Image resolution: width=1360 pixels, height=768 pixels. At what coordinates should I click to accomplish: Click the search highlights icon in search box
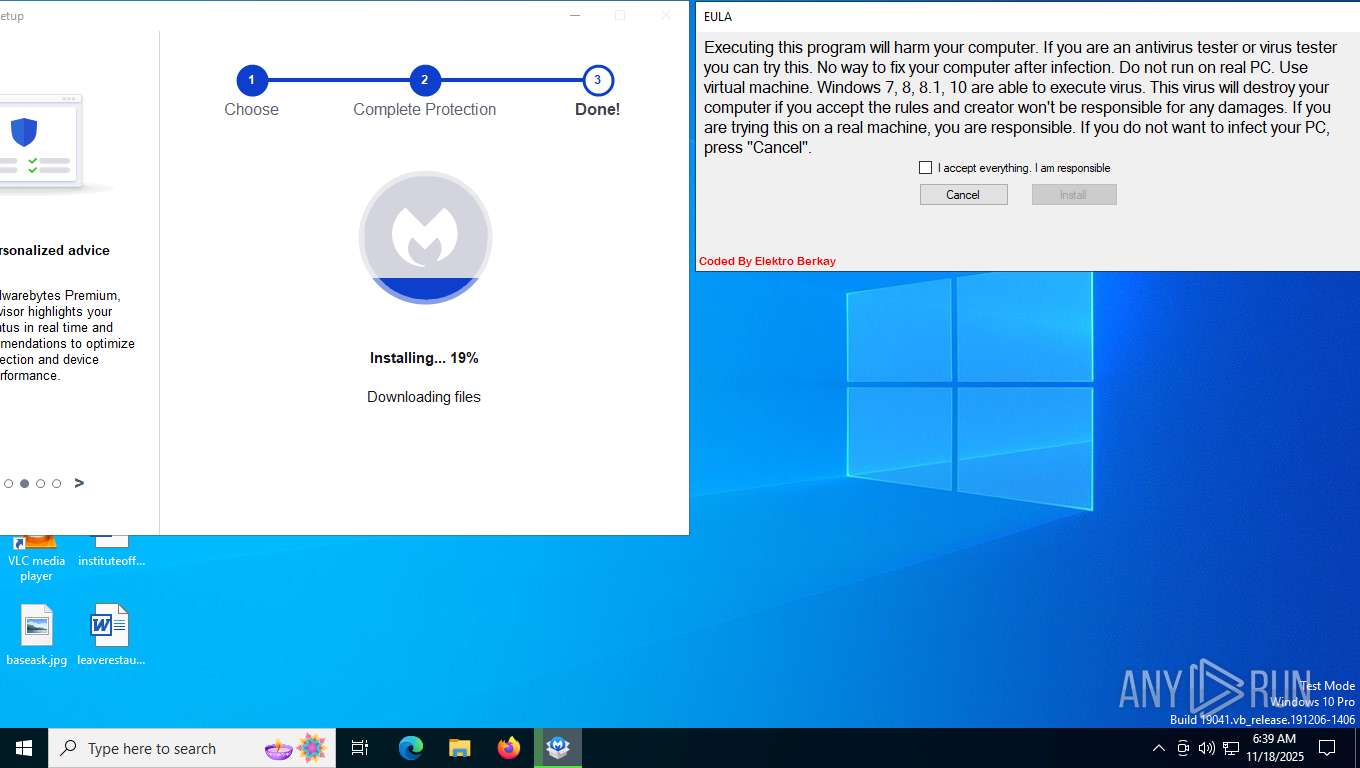pos(296,748)
